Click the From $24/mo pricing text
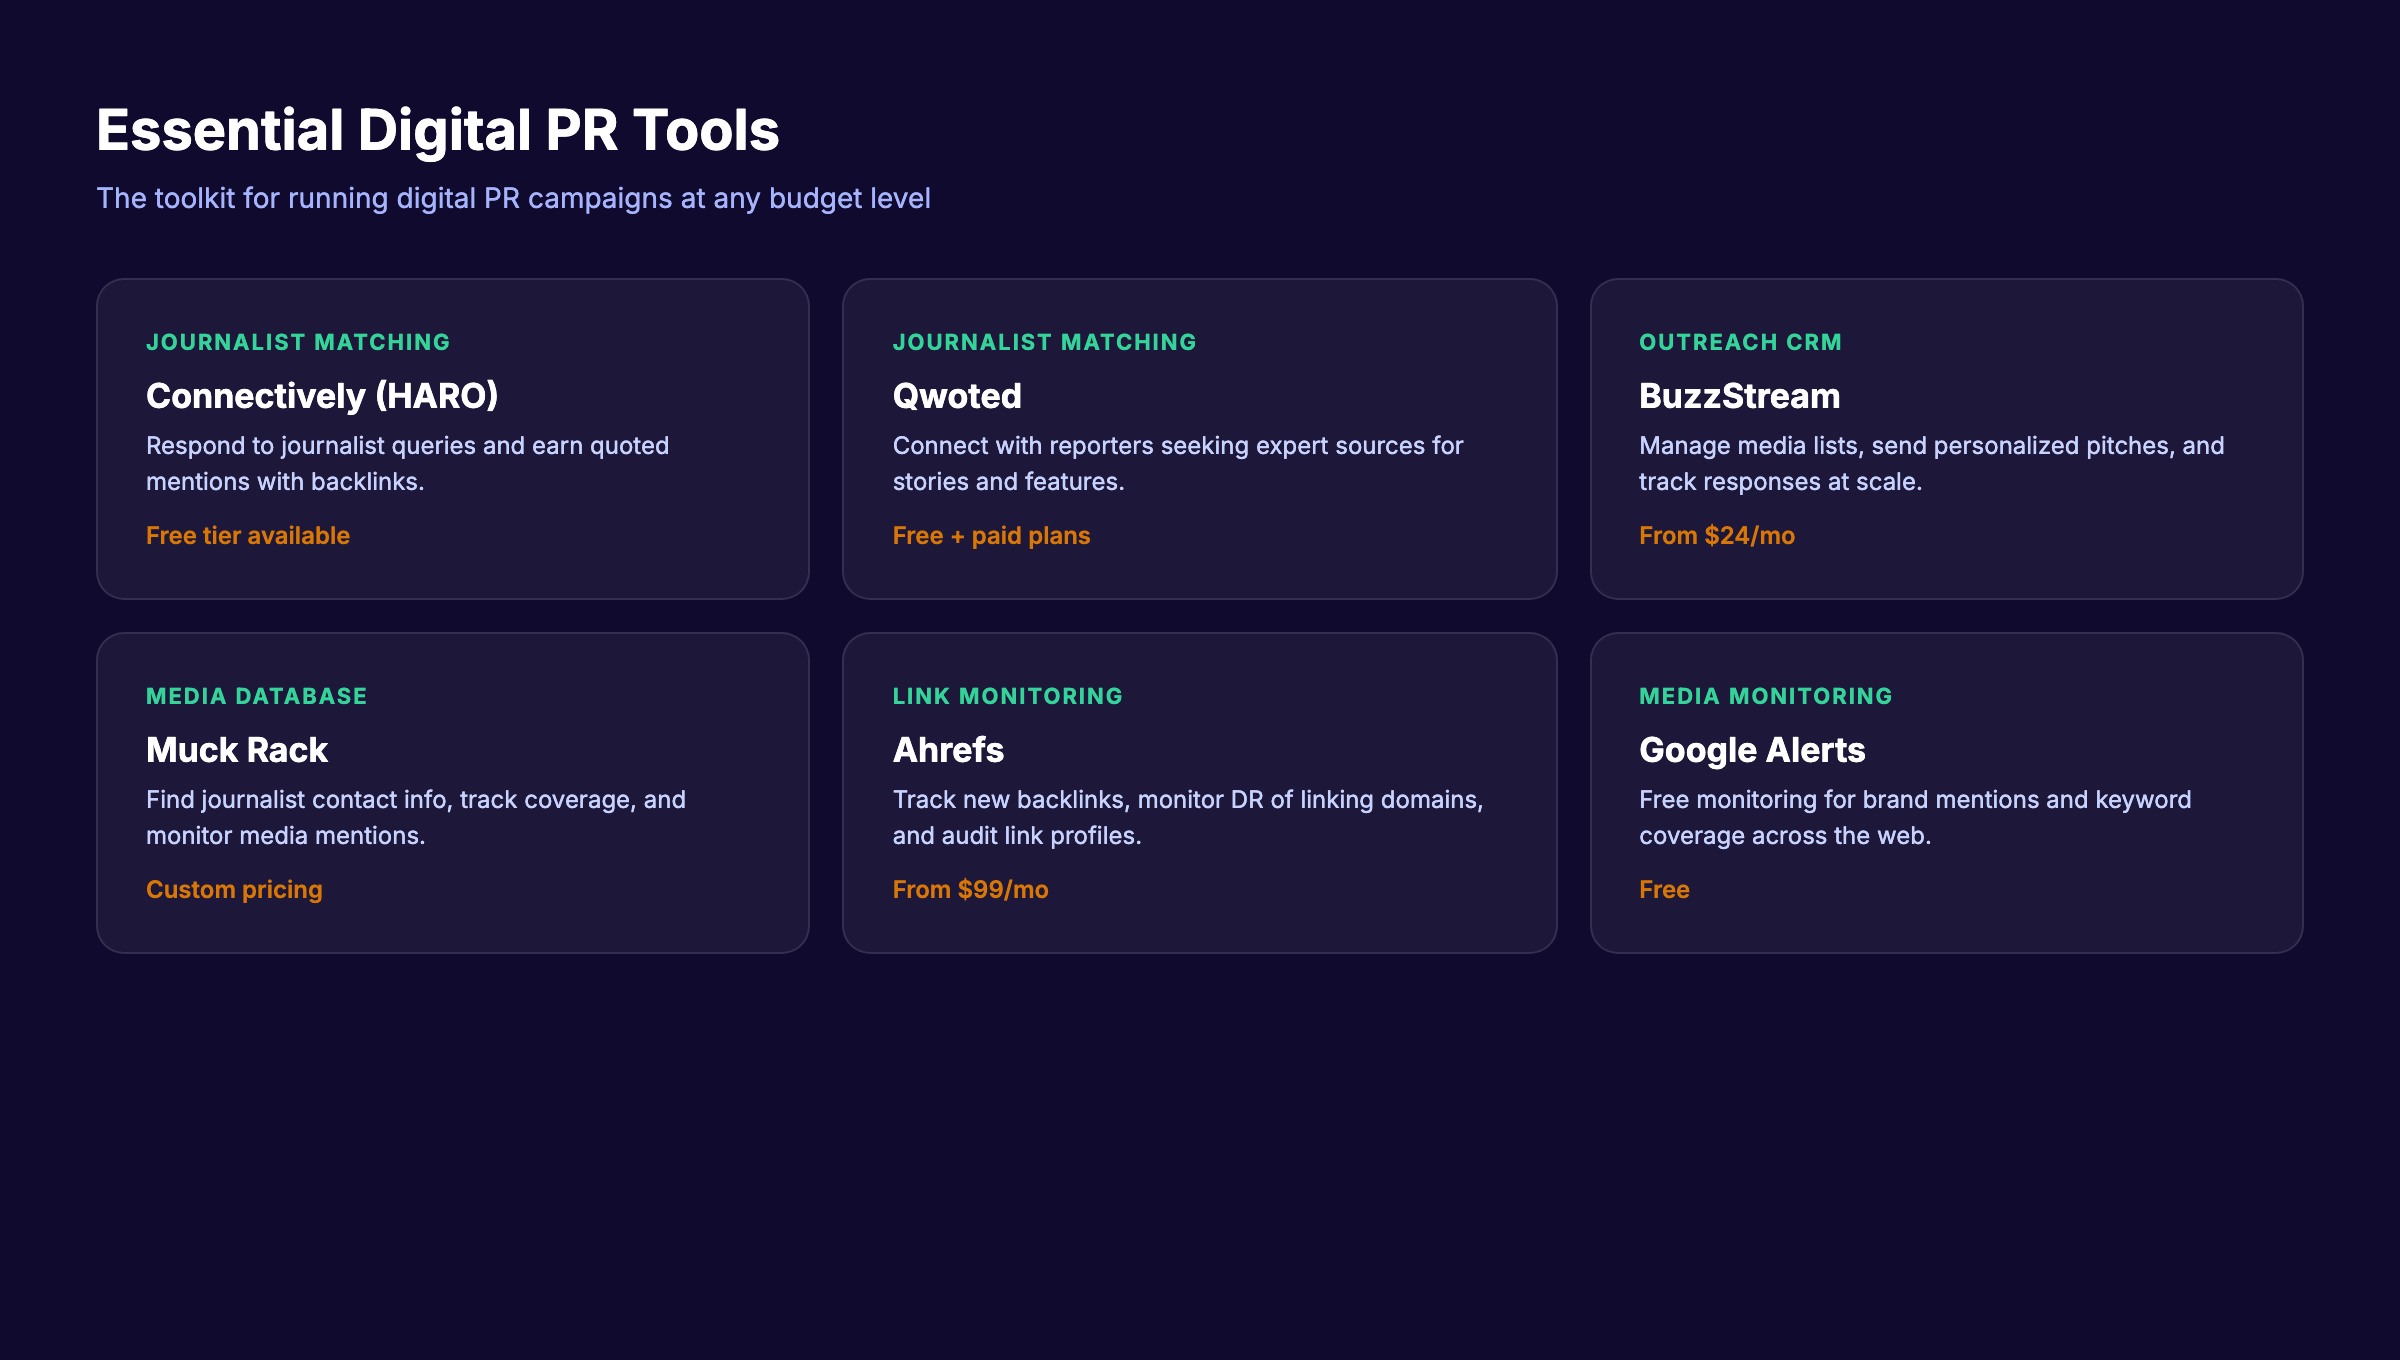Image resolution: width=2400 pixels, height=1360 pixels. (1717, 535)
